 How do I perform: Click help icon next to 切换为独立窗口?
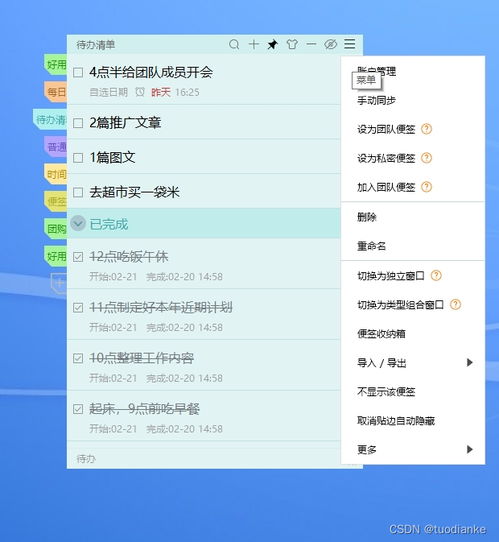pos(436,275)
